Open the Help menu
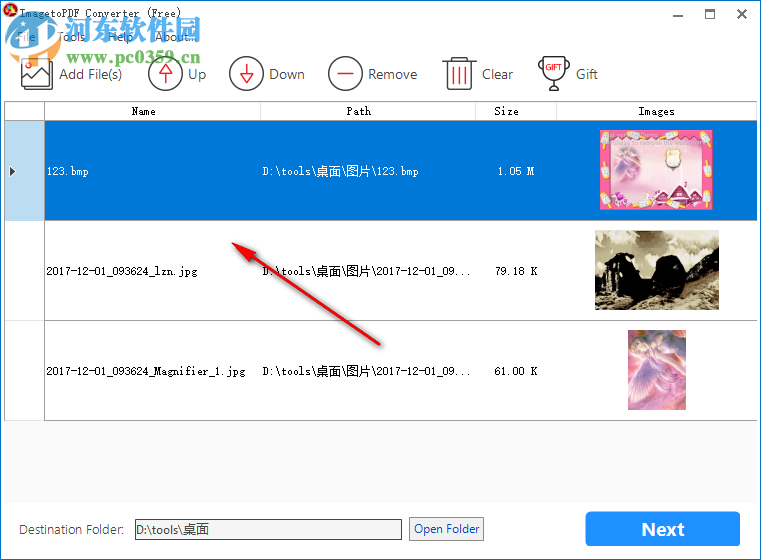Screen dimensions: 761x560 (x=120, y=37)
